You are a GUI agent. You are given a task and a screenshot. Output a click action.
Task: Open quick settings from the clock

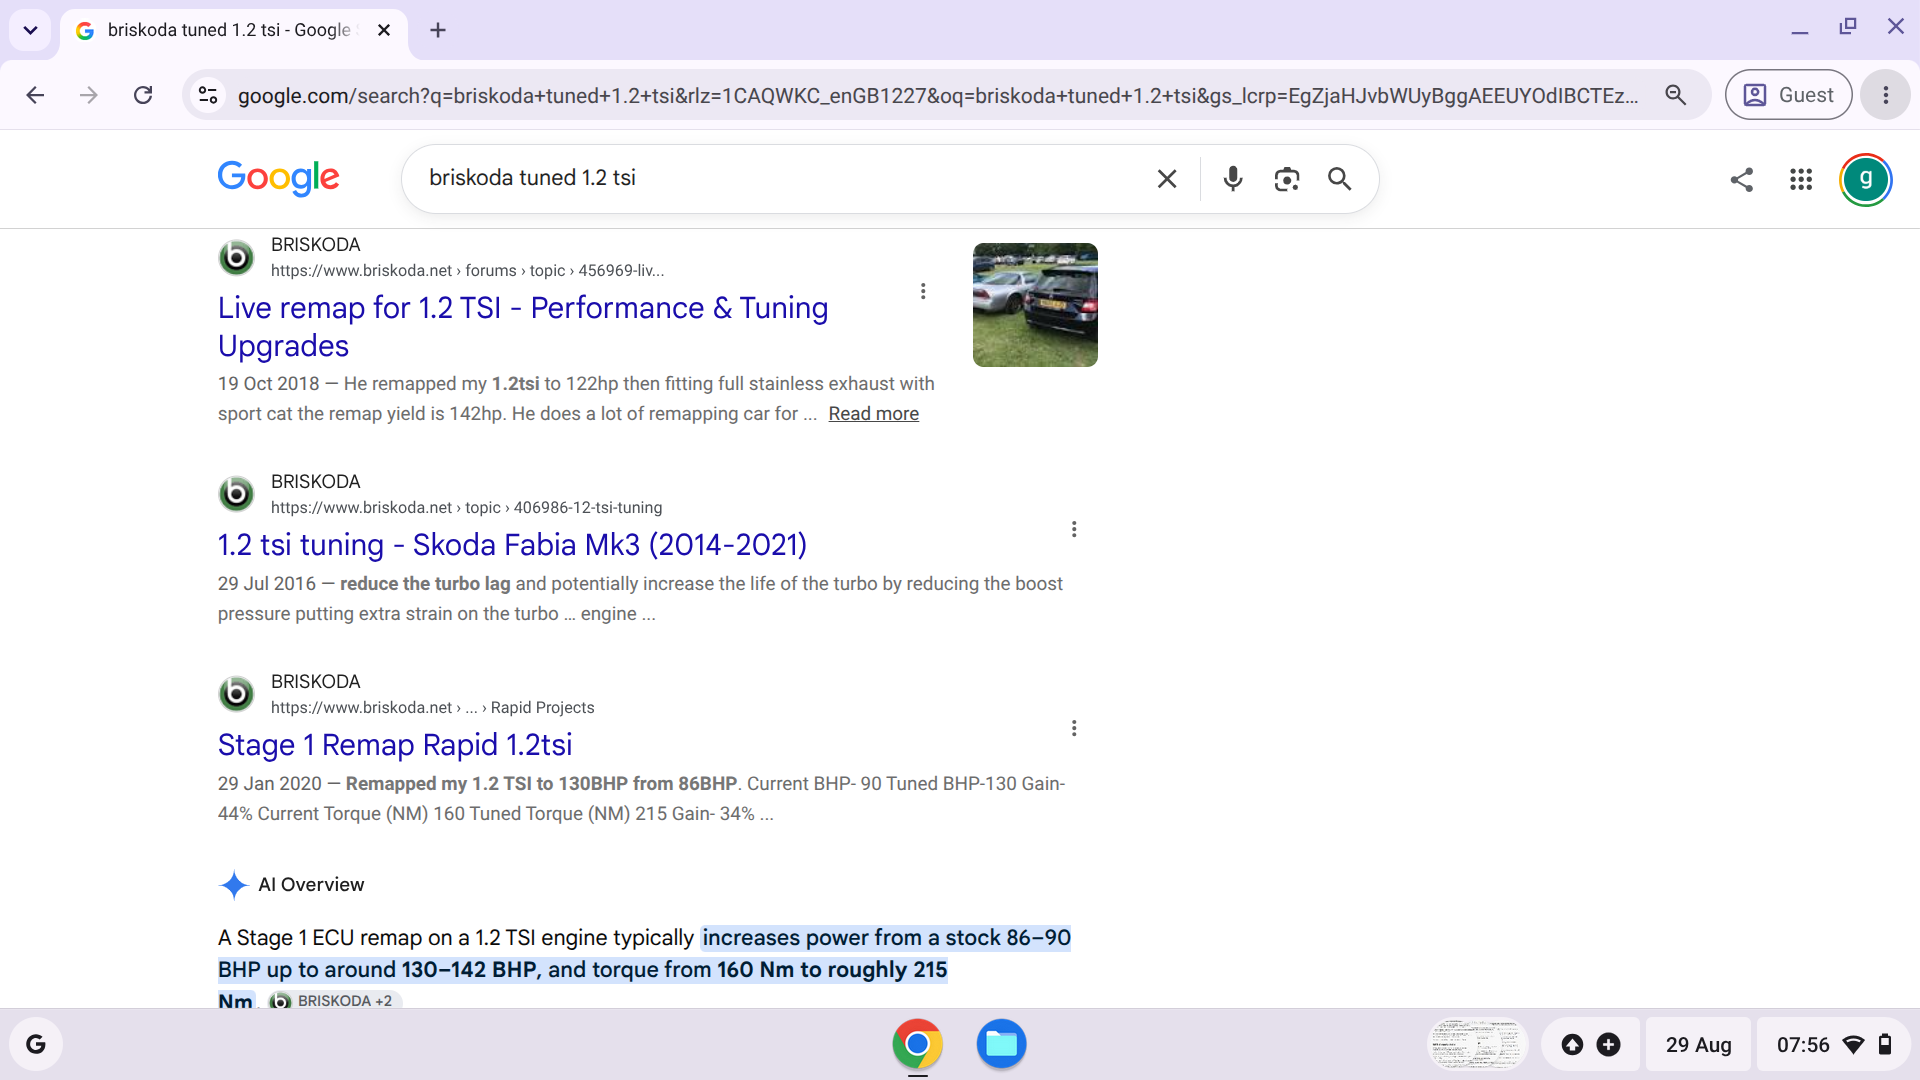[1834, 1045]
